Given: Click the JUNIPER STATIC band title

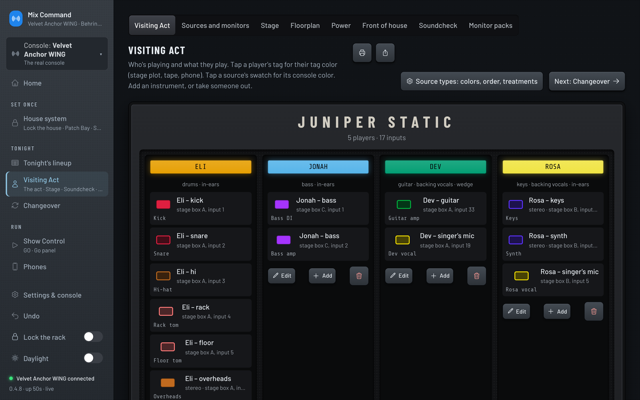Looking at the screenshot, I should click(376, 122).
